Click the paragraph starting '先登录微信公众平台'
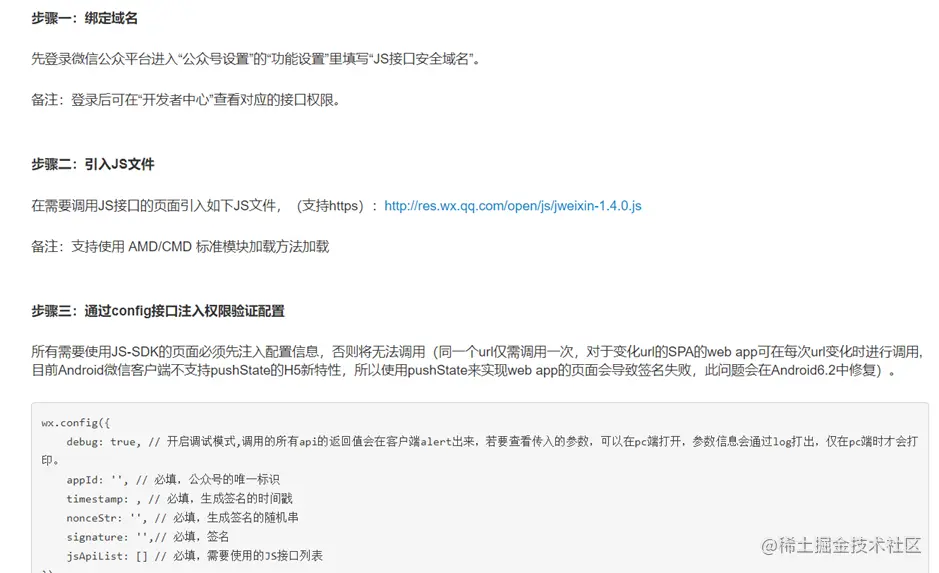Image resolution: width=939 pixels, height=573 pixels. [x=256, y=59]
